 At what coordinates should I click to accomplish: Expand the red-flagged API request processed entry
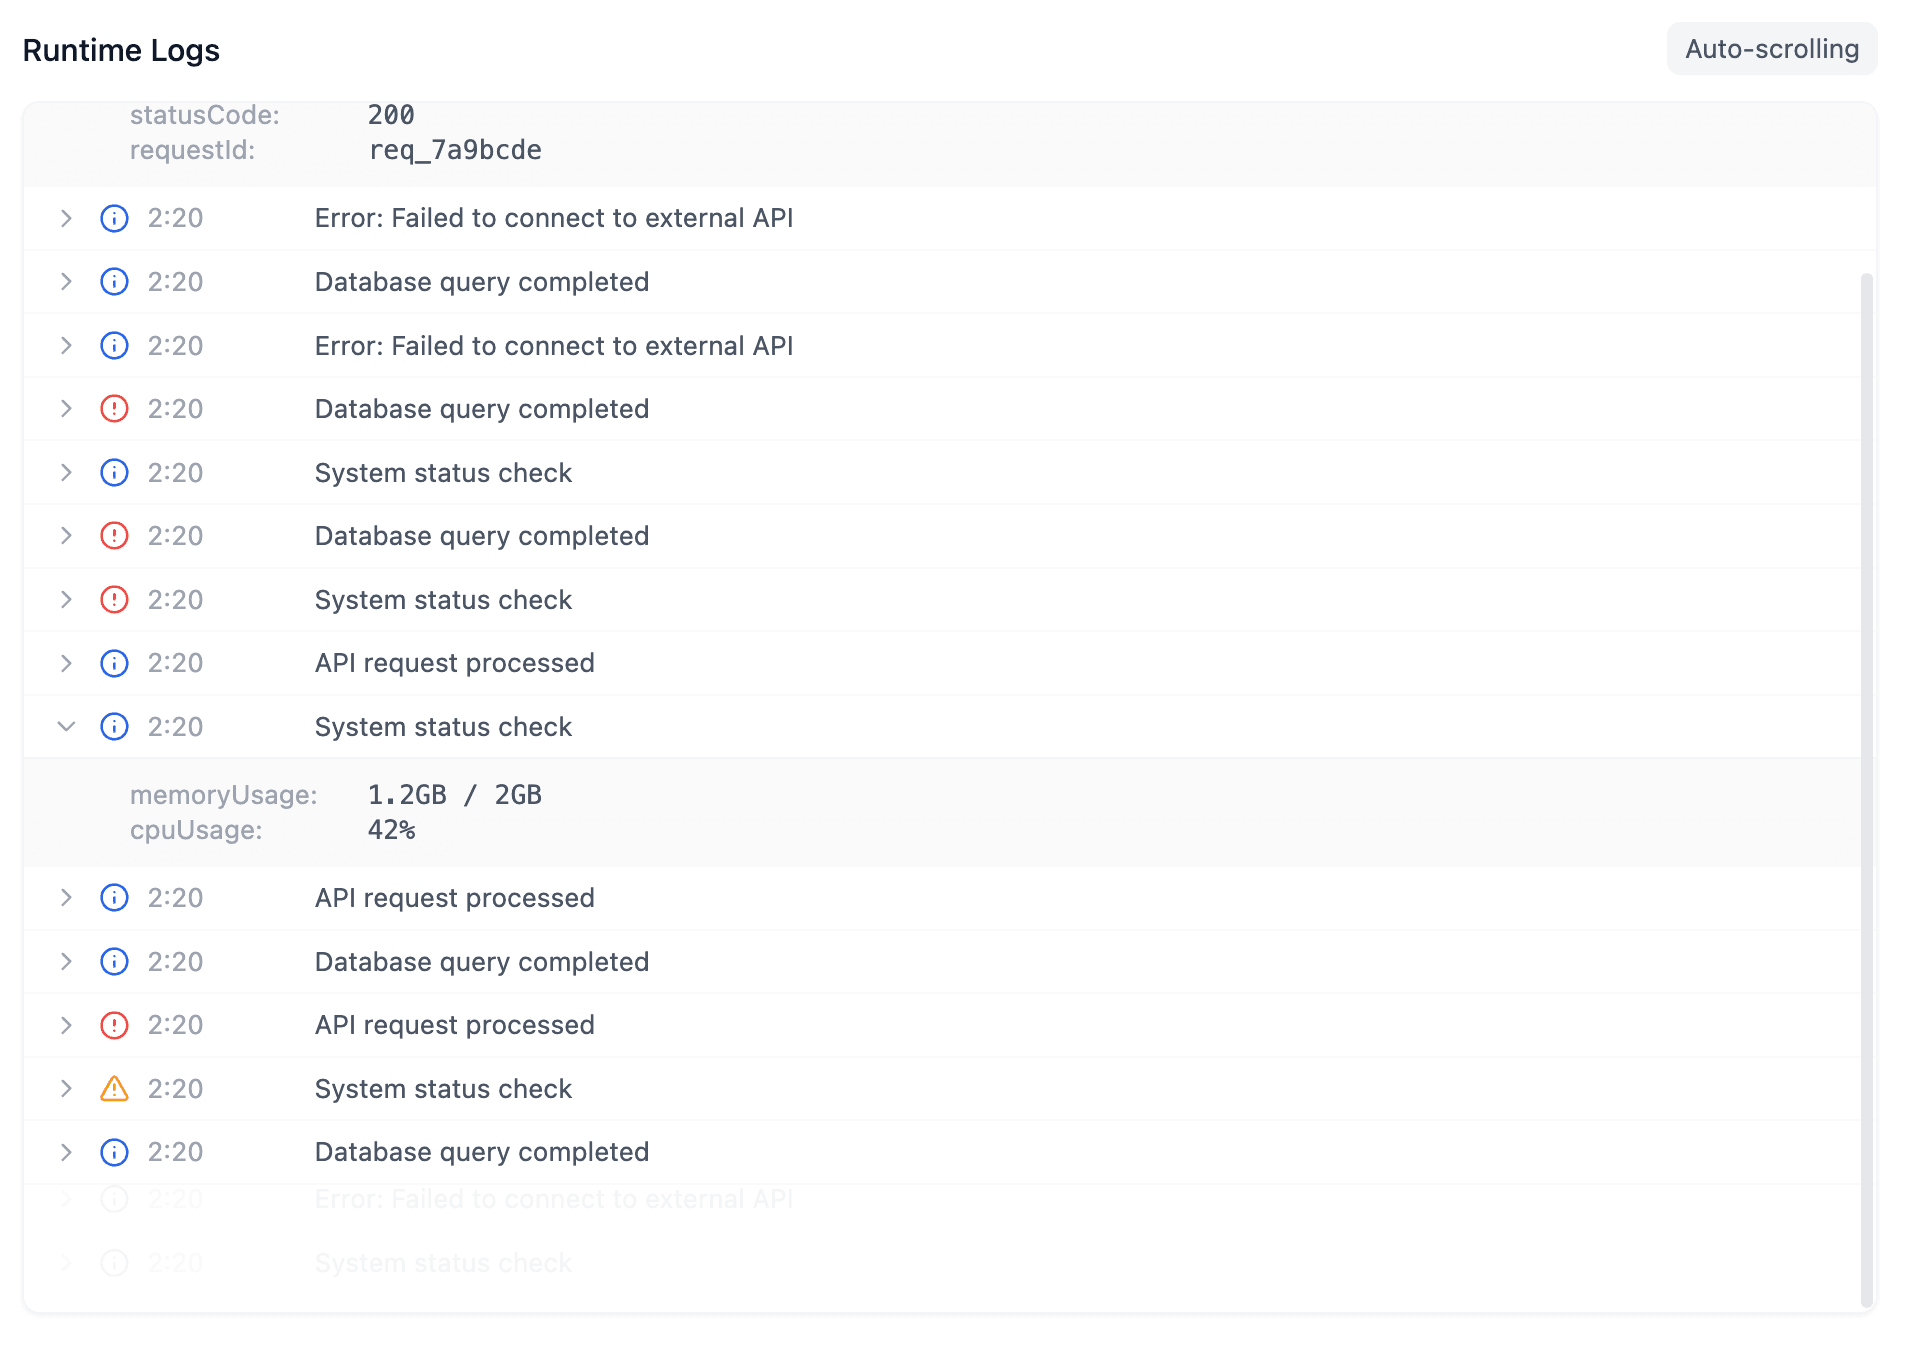click(x=66, y=1025)
